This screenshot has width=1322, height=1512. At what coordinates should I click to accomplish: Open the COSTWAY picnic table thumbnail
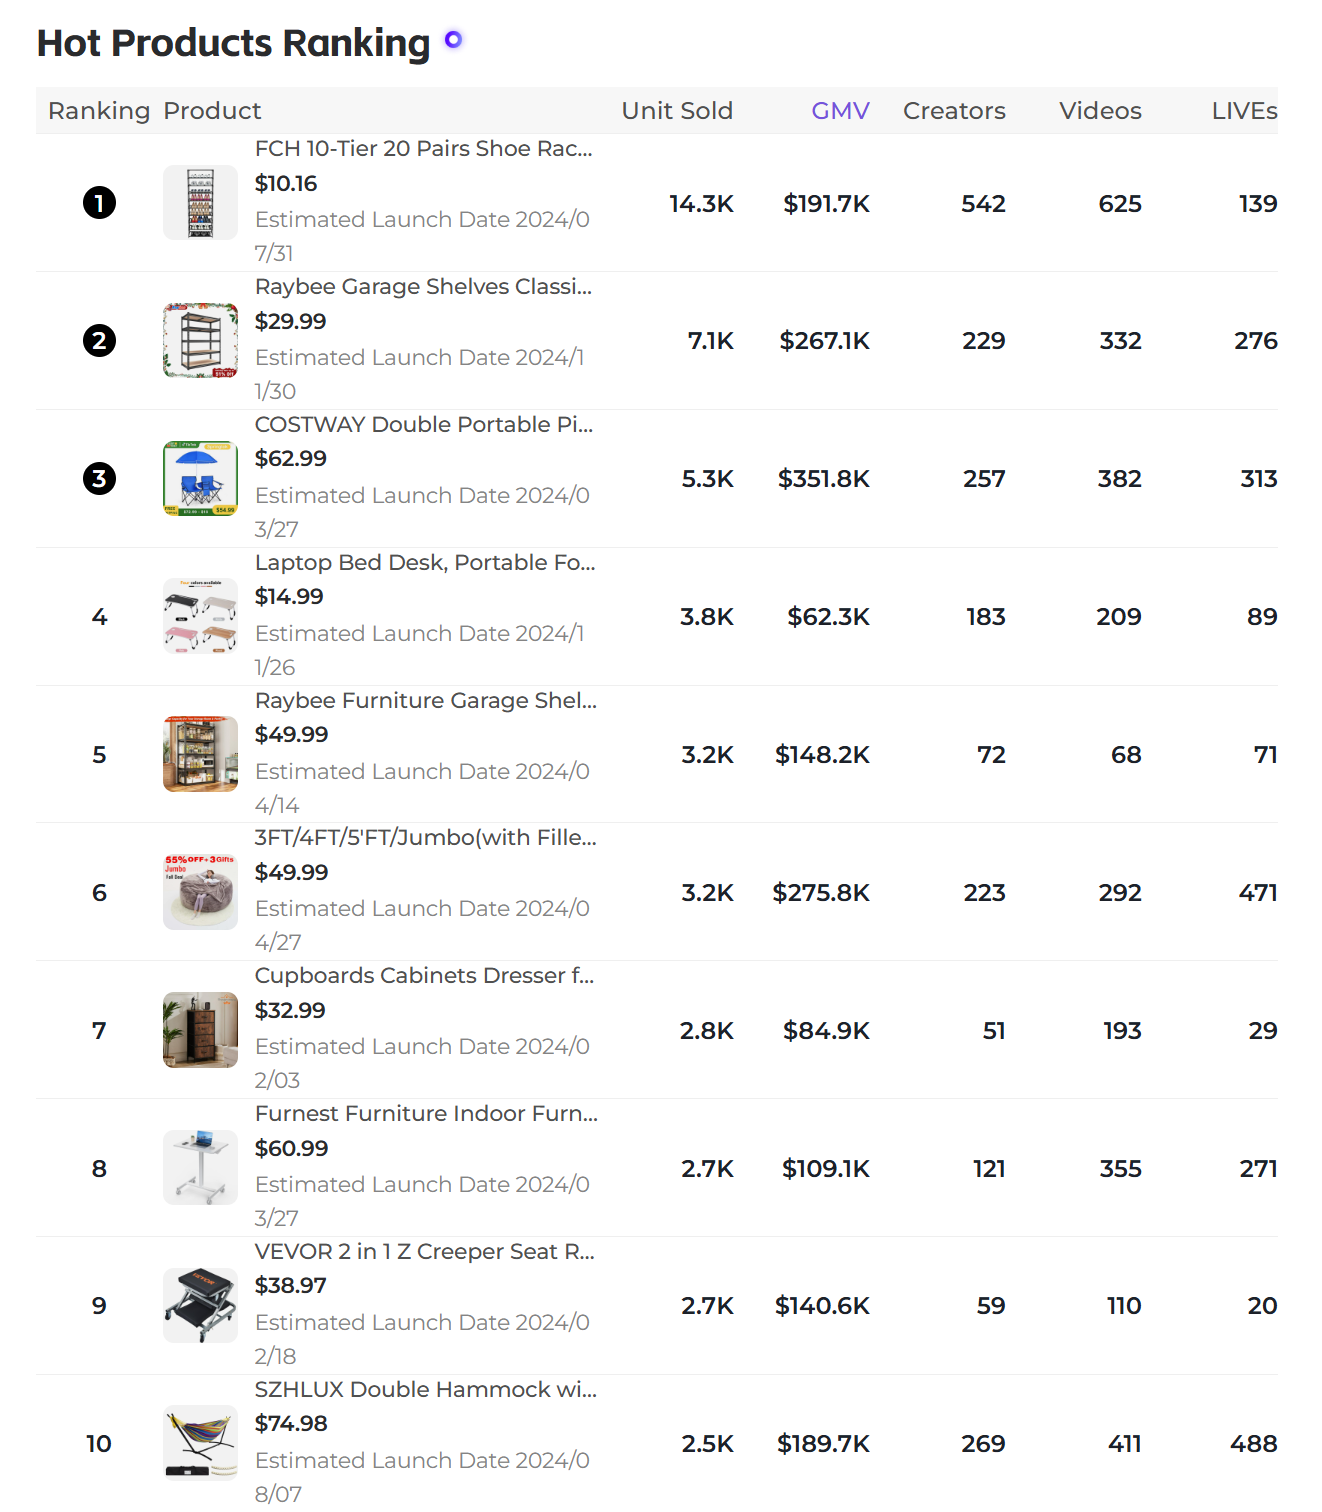pos(200,479)
